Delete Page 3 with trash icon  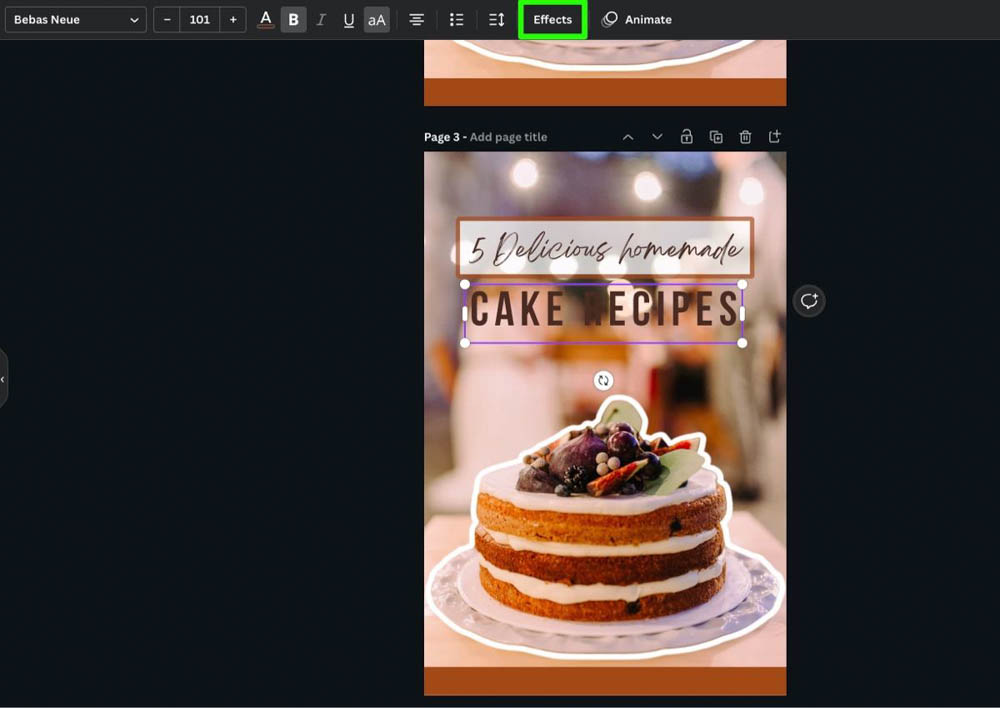click(x=745, y=137)
